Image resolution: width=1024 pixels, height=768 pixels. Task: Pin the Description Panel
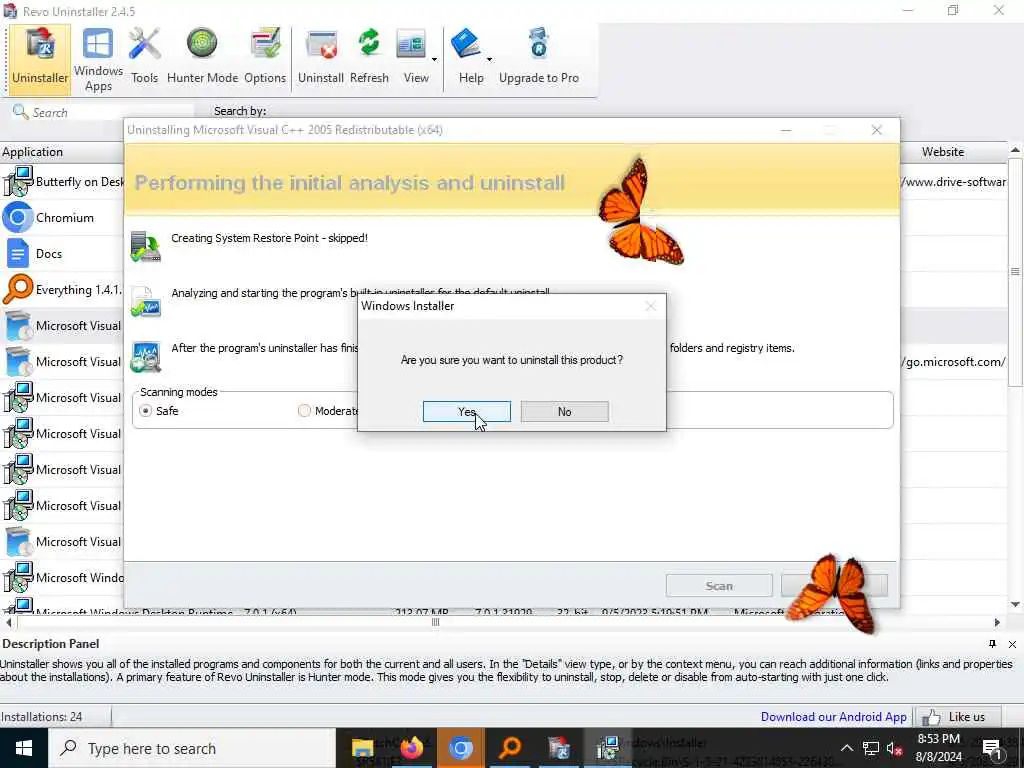[x=993, y=644]
